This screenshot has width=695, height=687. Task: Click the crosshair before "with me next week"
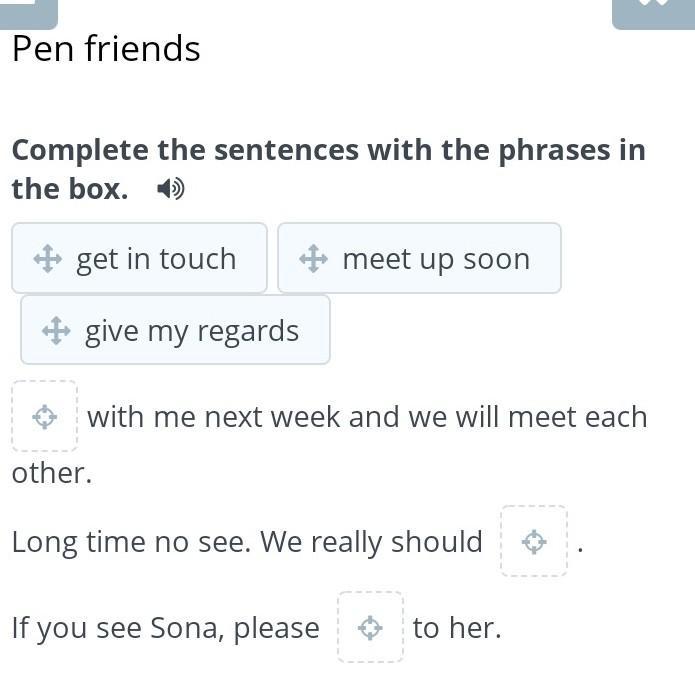pyautogui.click(x=45, y=417)
